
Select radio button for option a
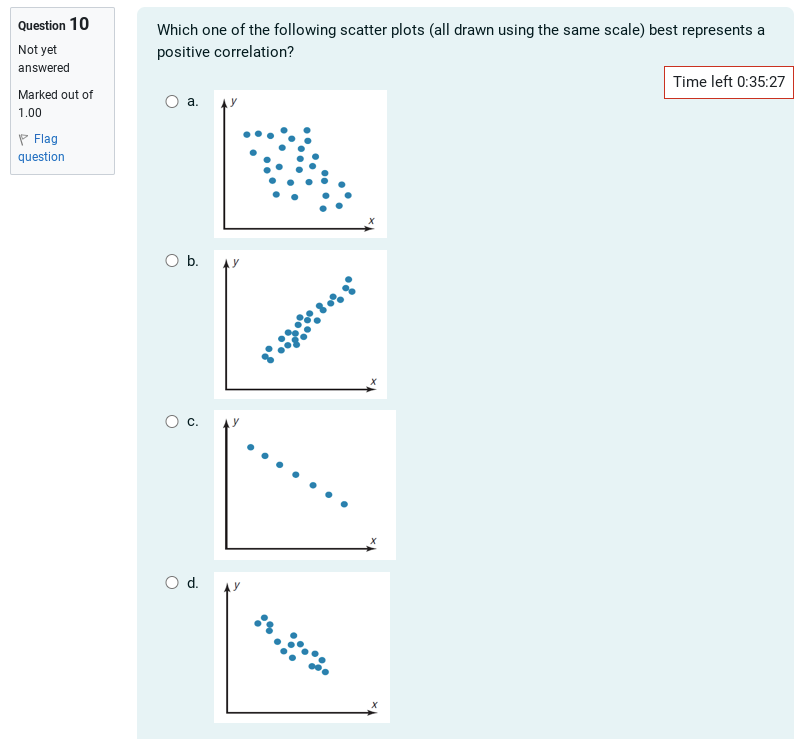(x=171, y=101)
